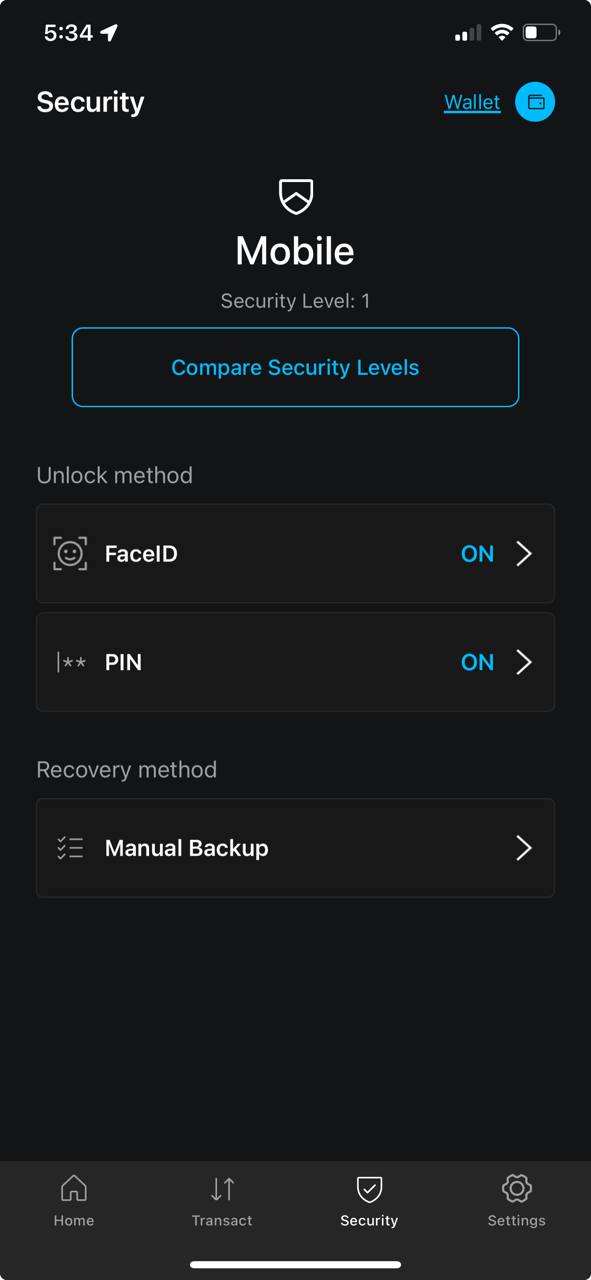Tap the Security shield tab icon

point(369,1188)
